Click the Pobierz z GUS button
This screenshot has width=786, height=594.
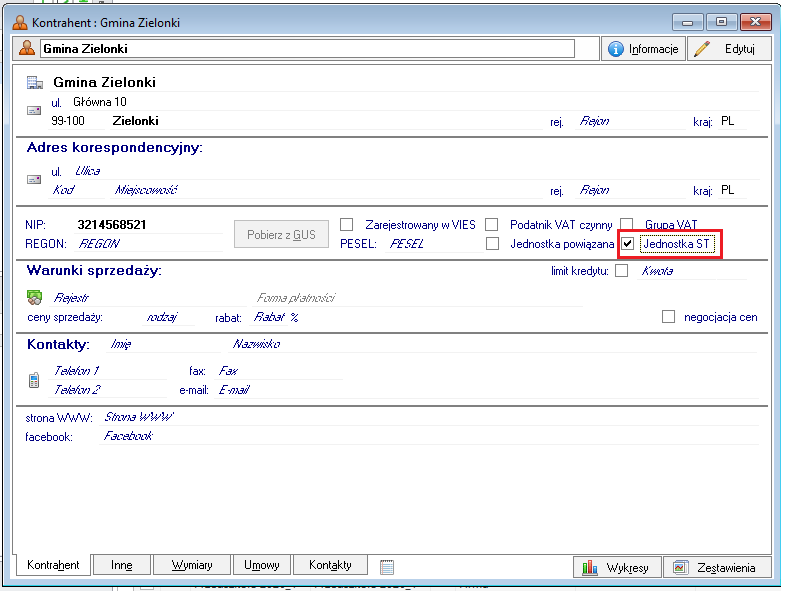pyautogui.click(x=280, y=235)
